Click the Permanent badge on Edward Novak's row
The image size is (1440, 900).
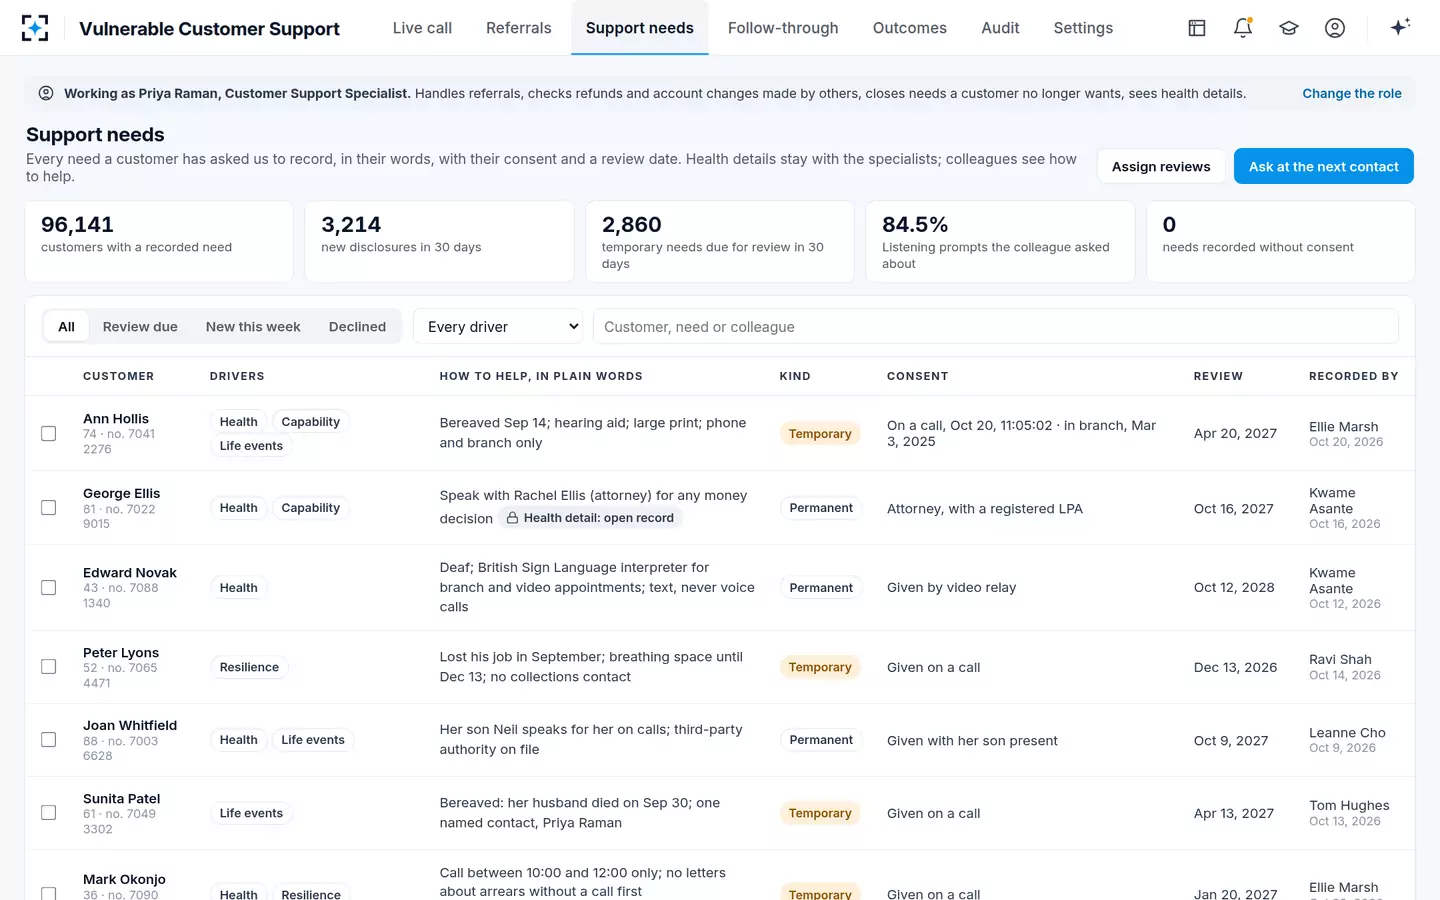tap(821, 587)
